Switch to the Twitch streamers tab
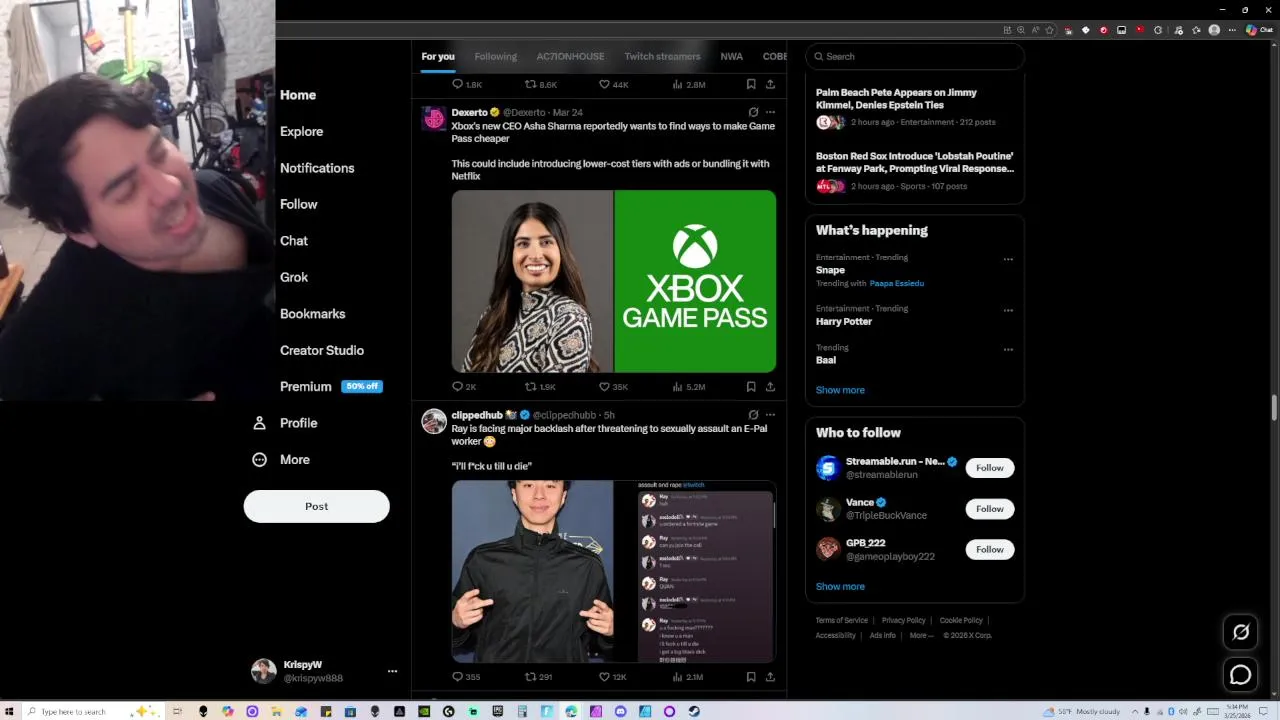The height and width of the screenshot is (720, 1280). [662, 57]
